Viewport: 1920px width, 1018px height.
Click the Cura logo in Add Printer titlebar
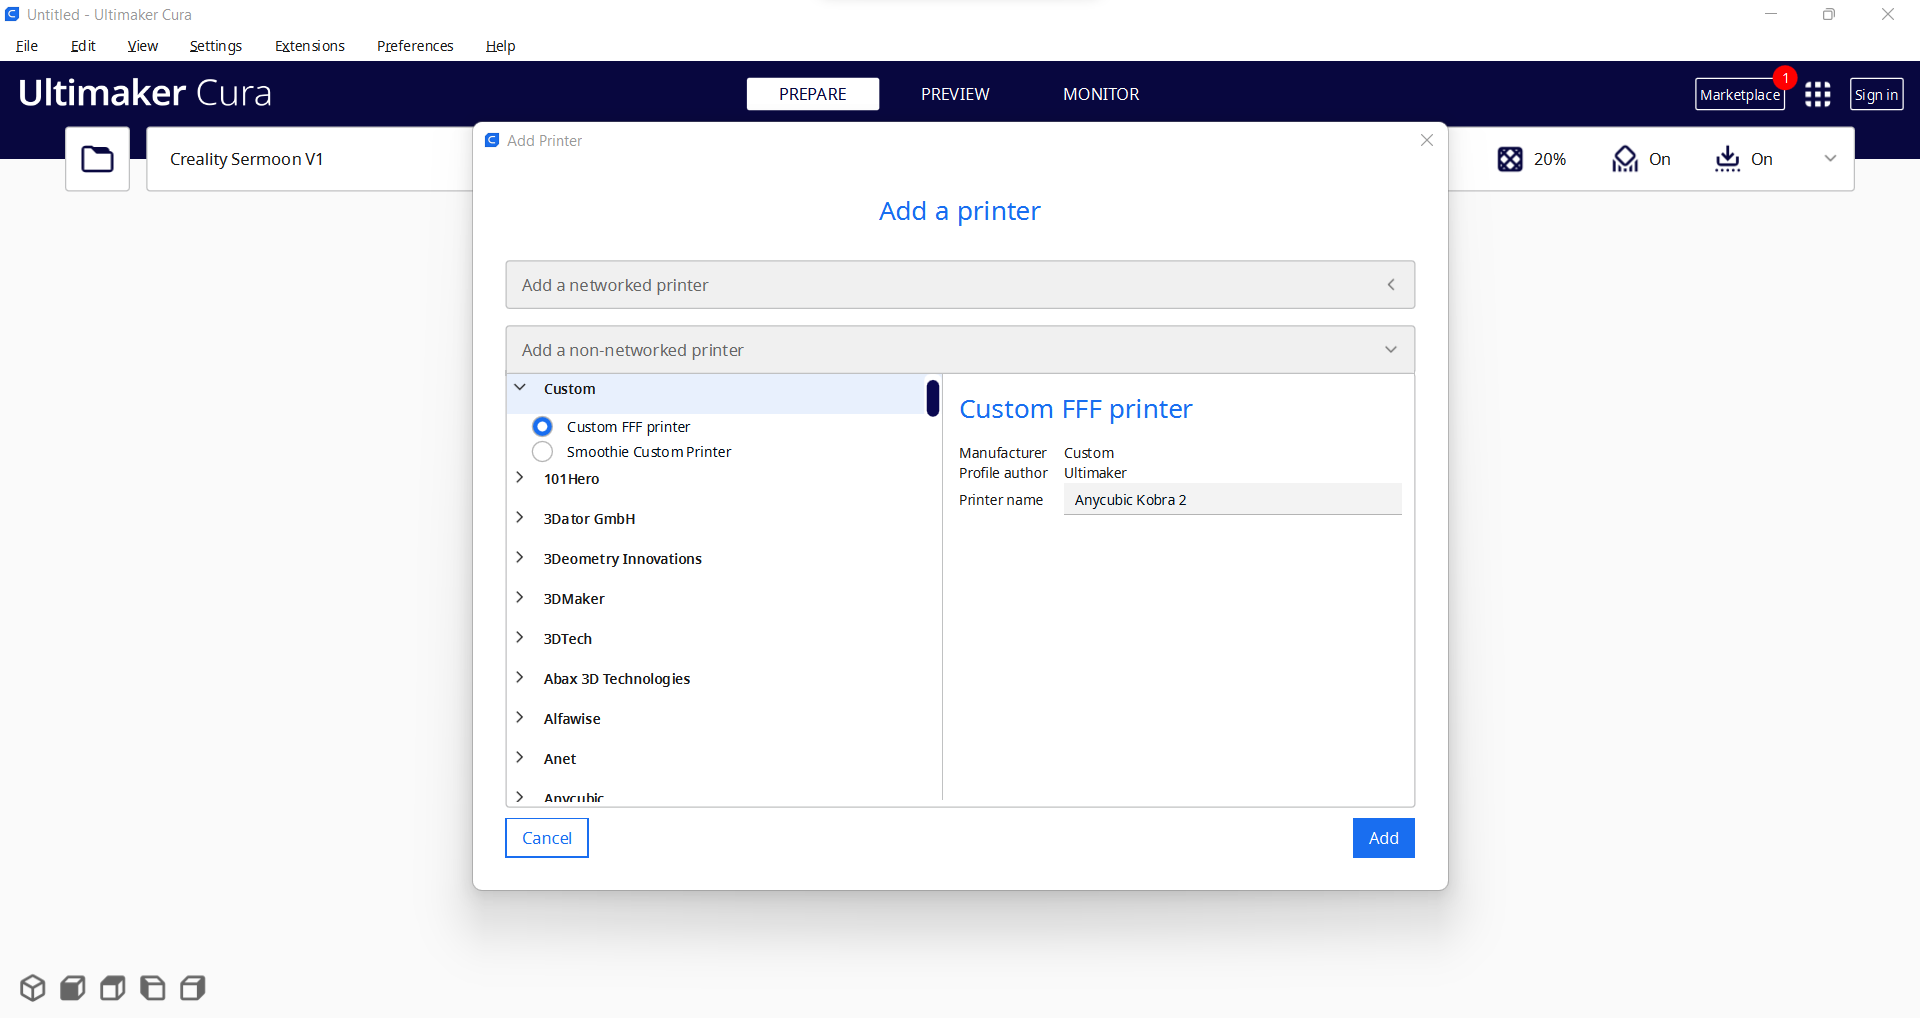pyautogui.click(x=492, y=140)
